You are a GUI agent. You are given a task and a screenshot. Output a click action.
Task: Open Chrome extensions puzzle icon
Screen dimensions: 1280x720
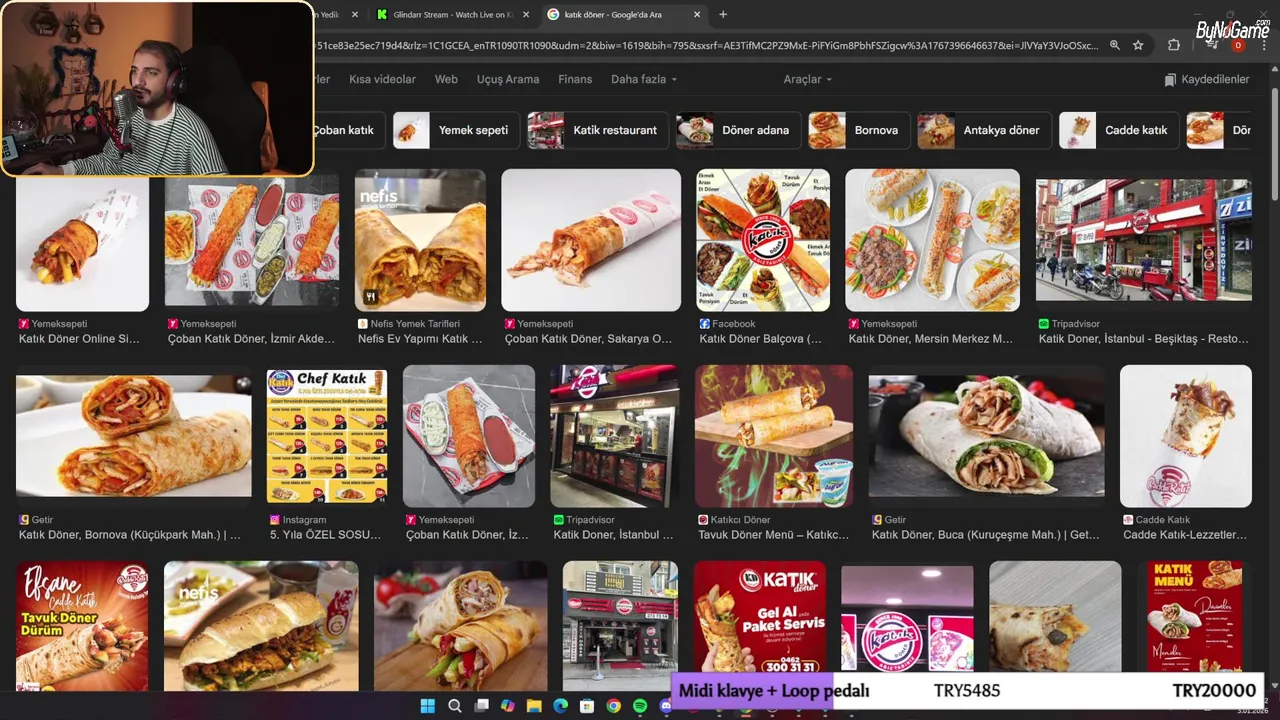coord(1174,45)
